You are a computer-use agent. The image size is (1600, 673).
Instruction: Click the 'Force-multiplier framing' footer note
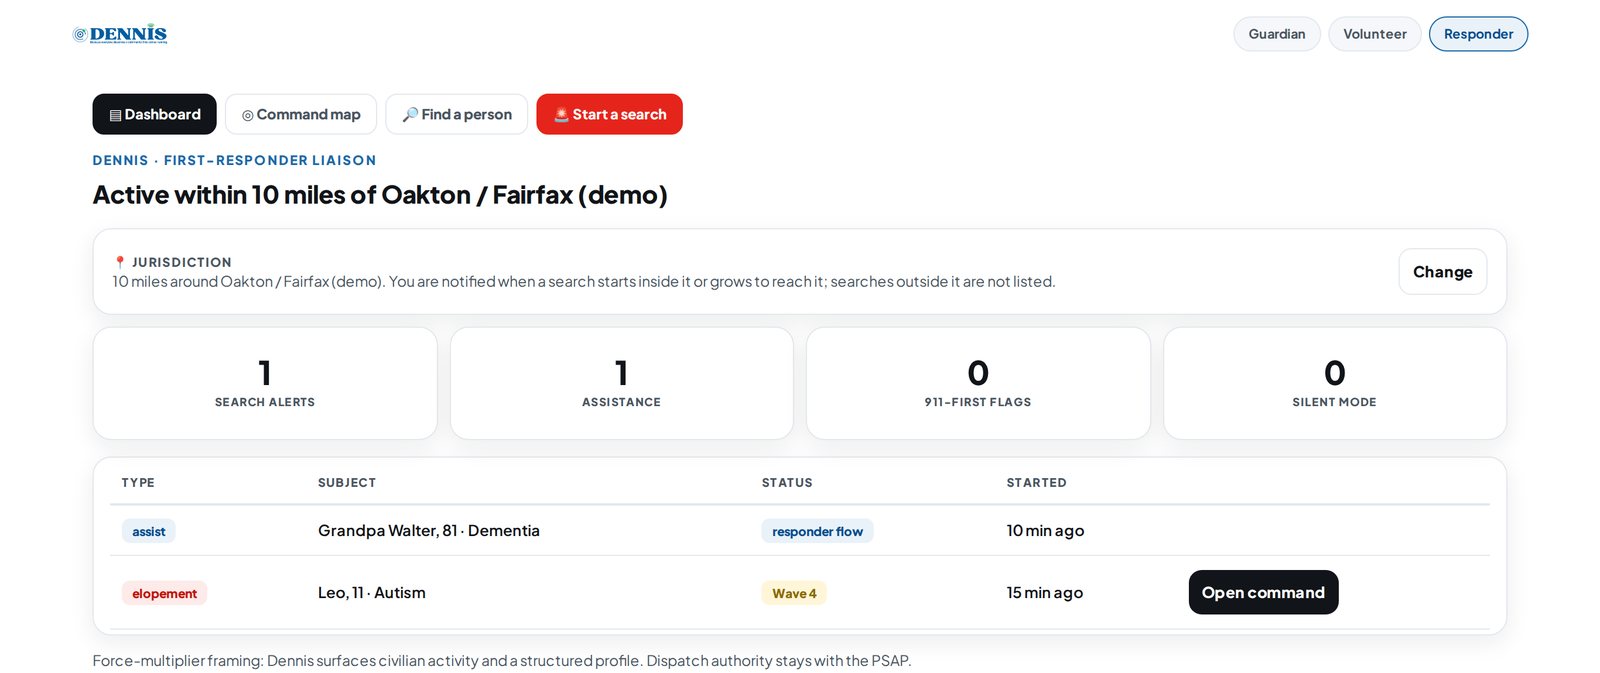pyautogui.click(x=502, y=660)
